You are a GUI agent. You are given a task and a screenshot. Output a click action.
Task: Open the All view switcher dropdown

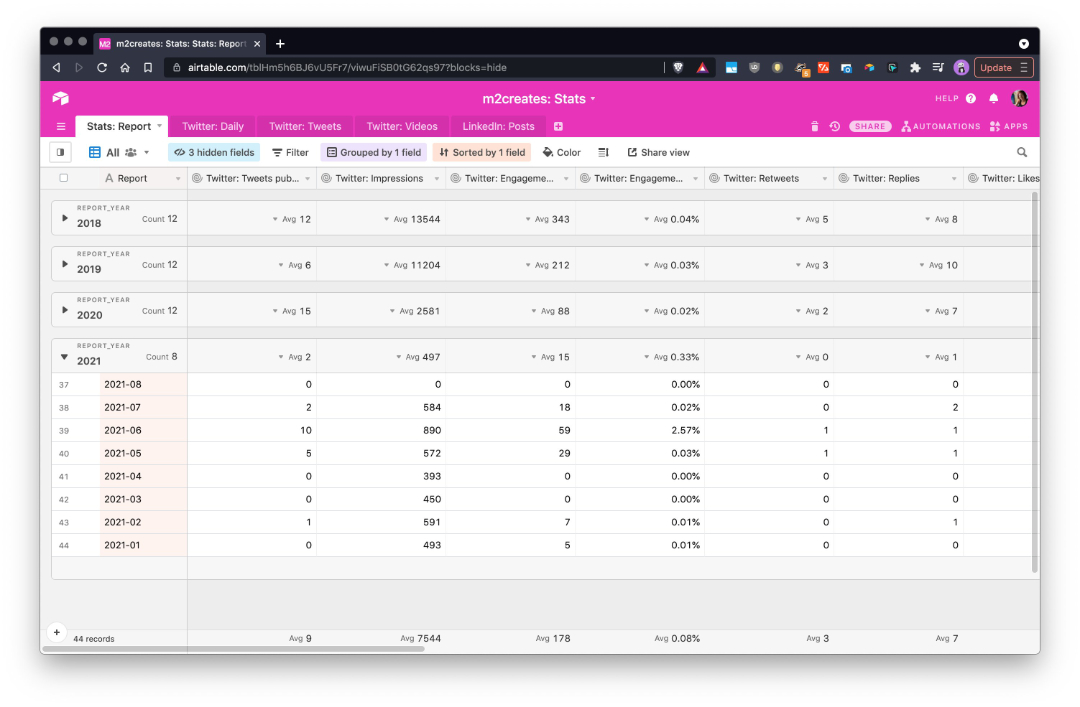pyautogui.click(x=118, y=152)
